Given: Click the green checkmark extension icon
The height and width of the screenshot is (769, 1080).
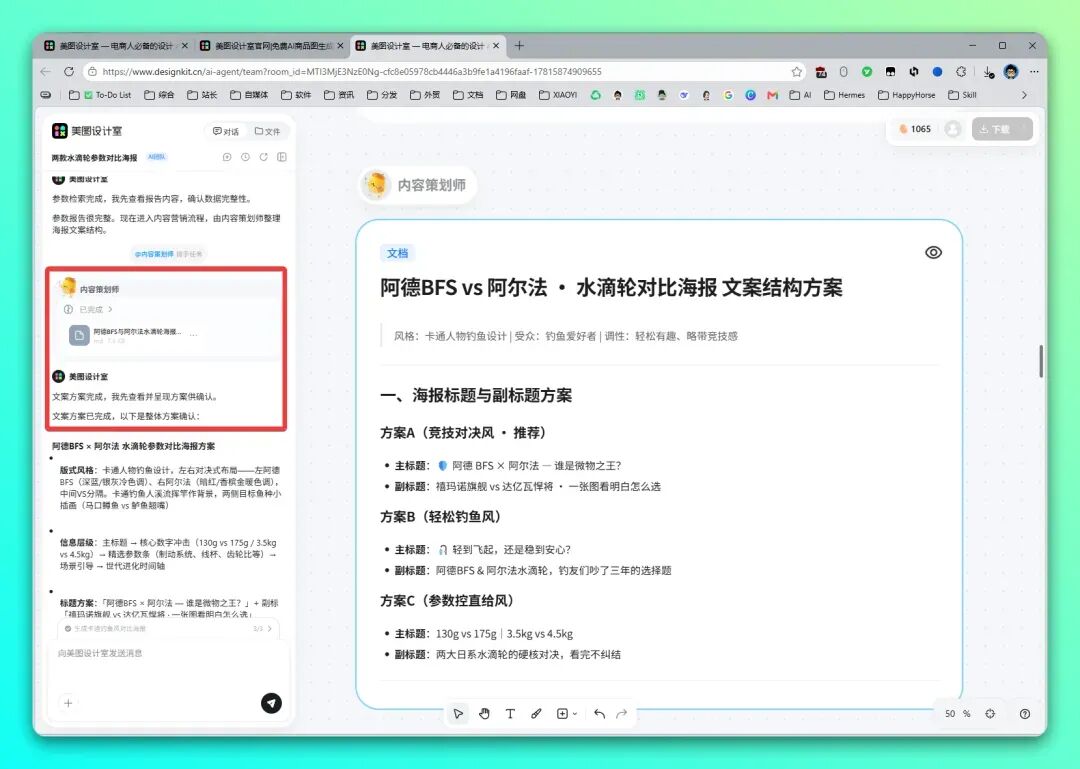Looking at the screenshot, I should pyautogui.click(x=867, y=72).
